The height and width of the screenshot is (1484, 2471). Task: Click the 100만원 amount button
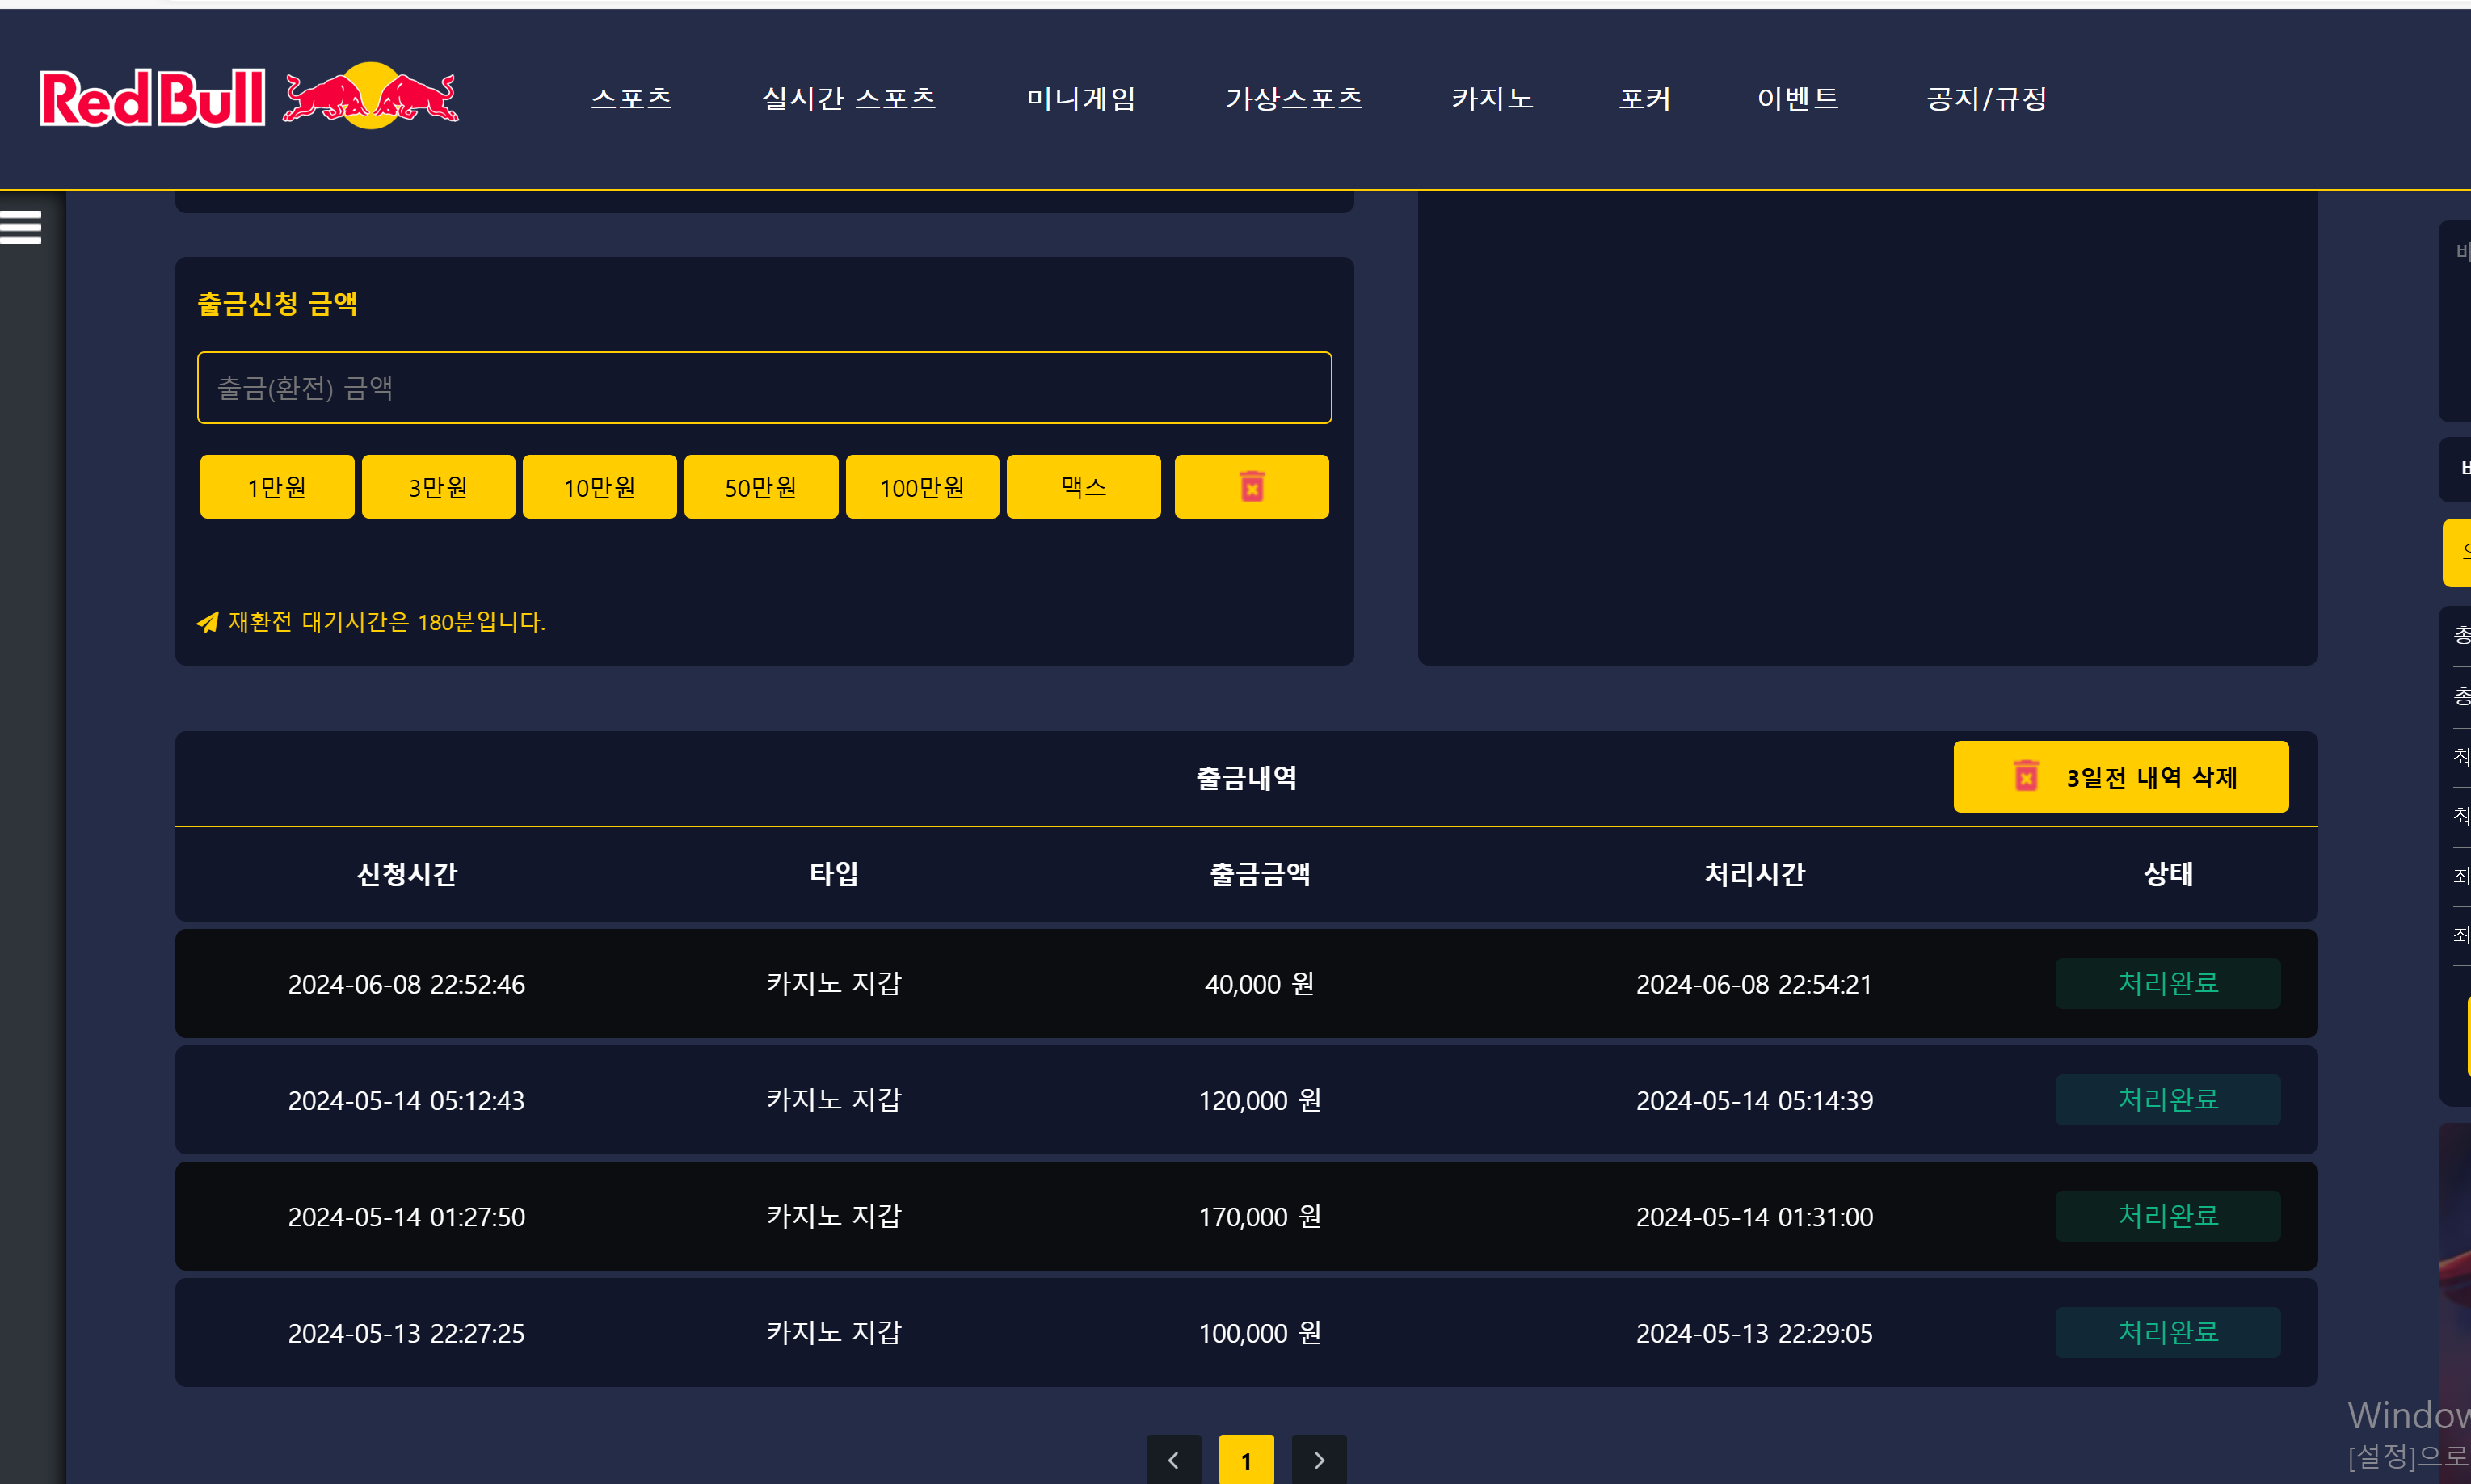pyautogui.click(x=922, y=487)
